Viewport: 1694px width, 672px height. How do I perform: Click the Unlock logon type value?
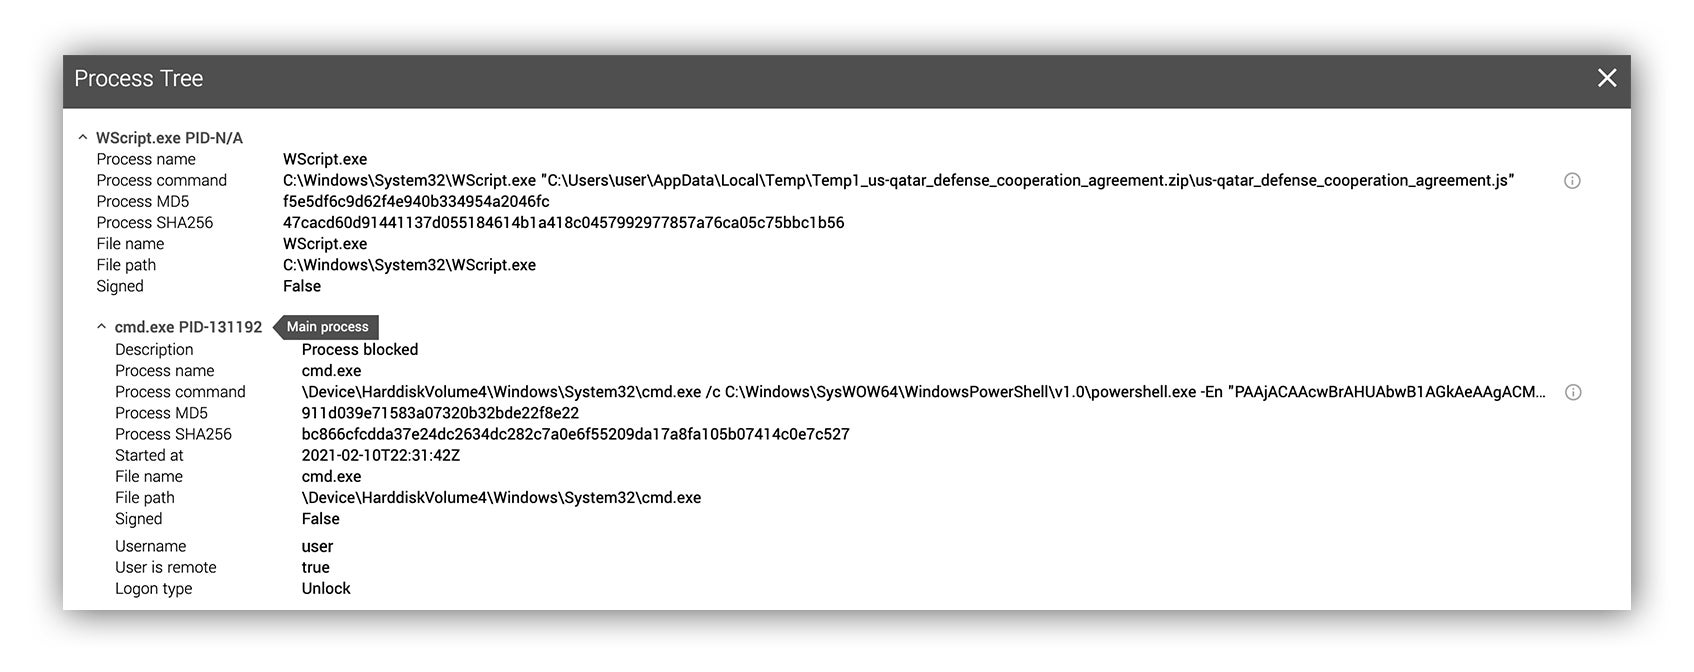pos(326,589)
